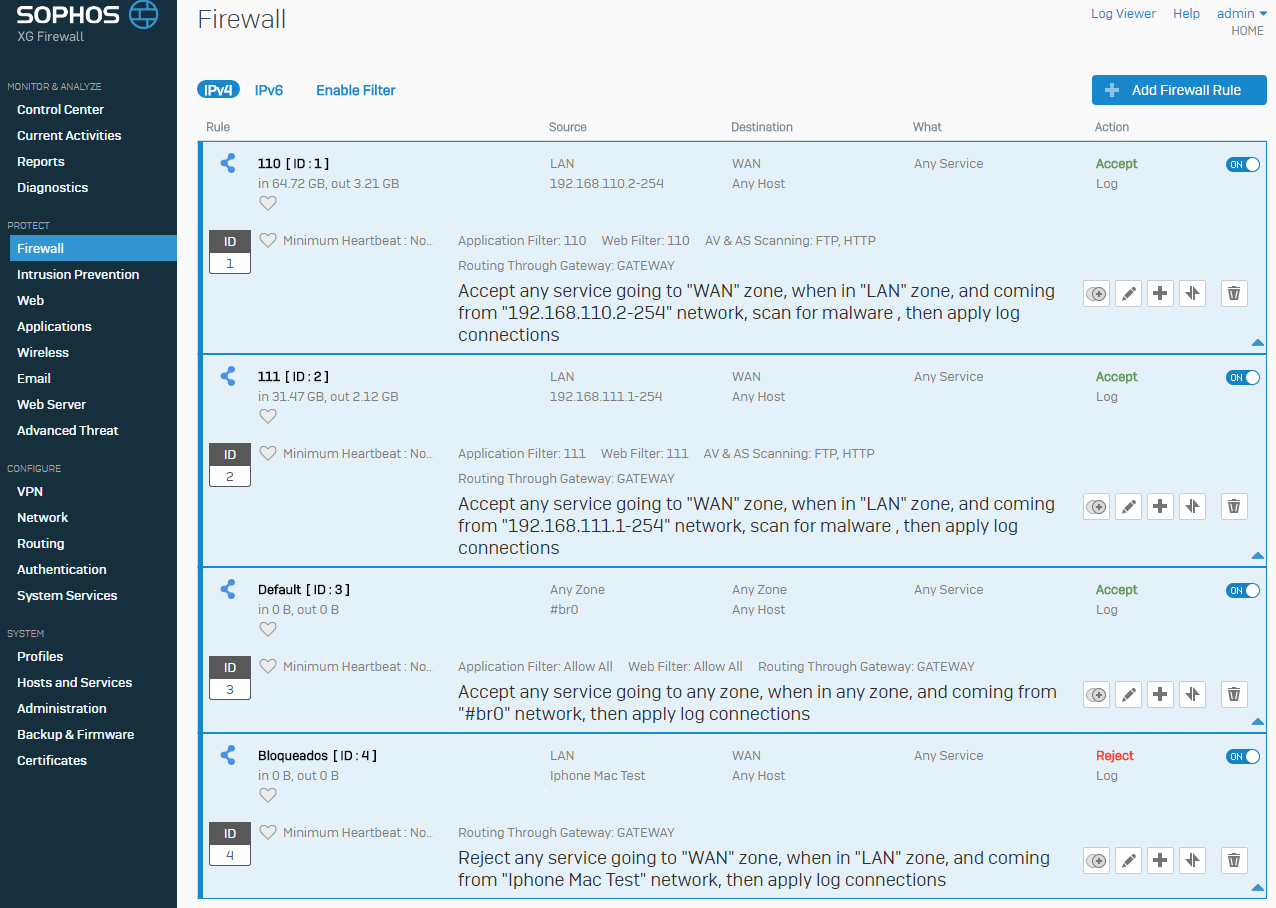
Task: Collapse the Bloqueados rule details arrow
Action: click(x=1257, y=887)
